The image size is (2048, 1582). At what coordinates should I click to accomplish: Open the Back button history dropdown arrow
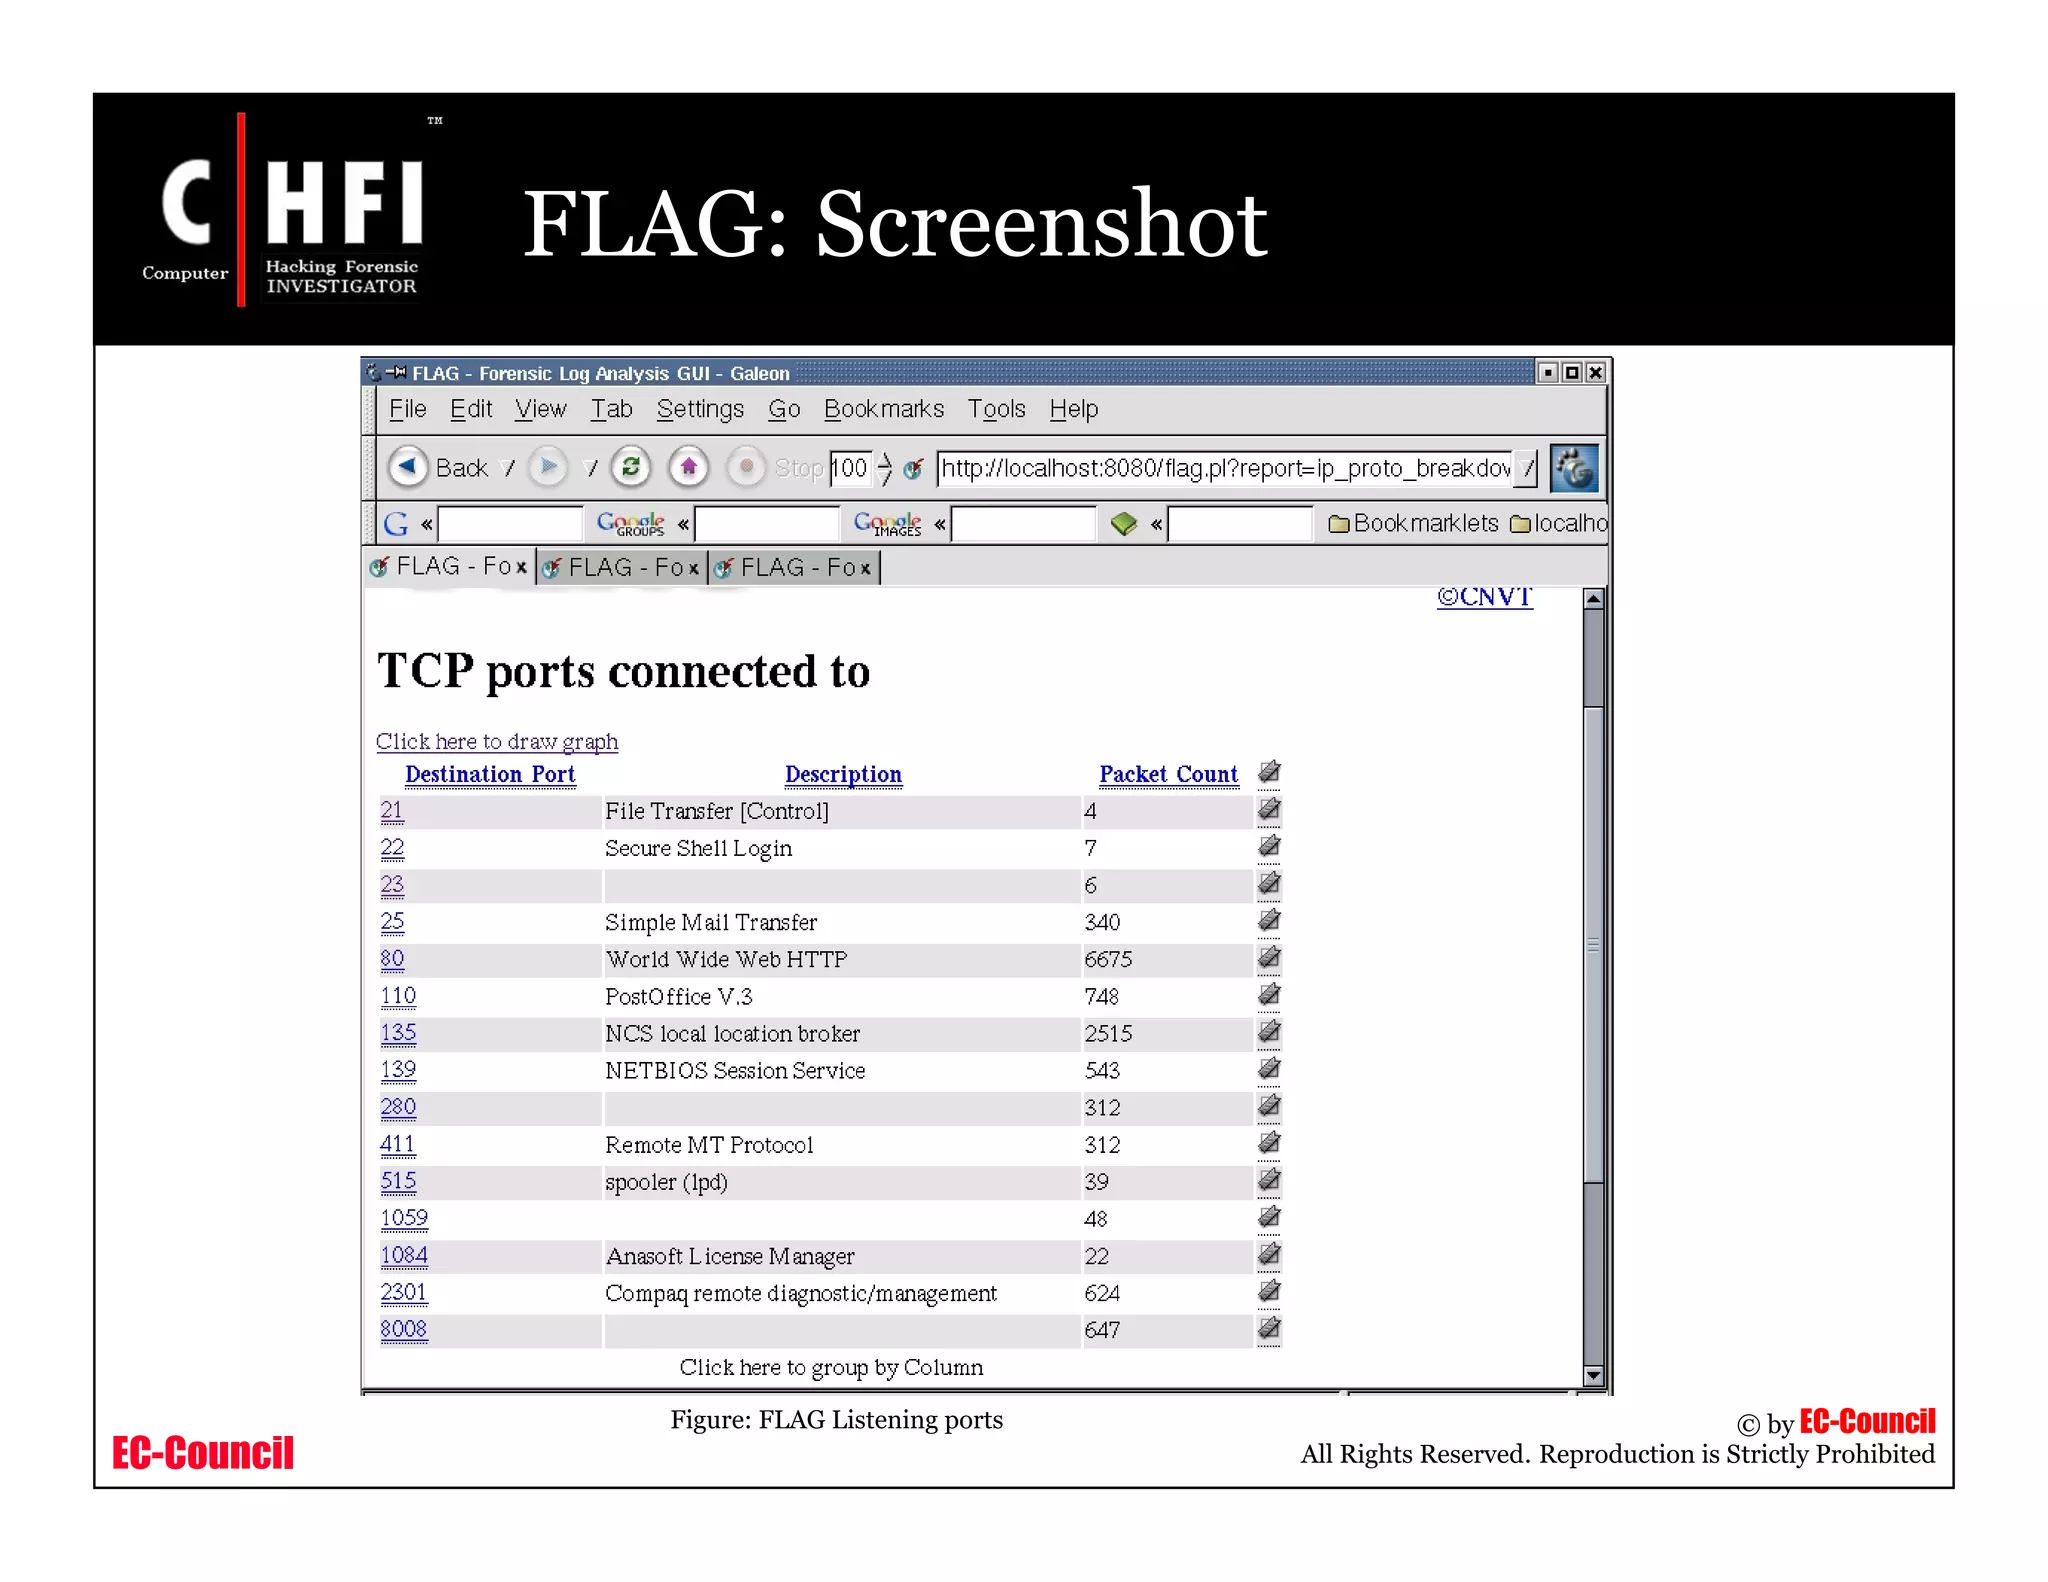[509, 468]
